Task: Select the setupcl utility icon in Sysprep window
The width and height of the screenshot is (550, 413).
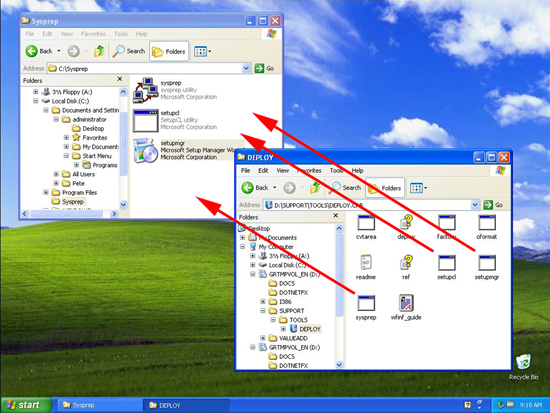Action: point(145,120)
